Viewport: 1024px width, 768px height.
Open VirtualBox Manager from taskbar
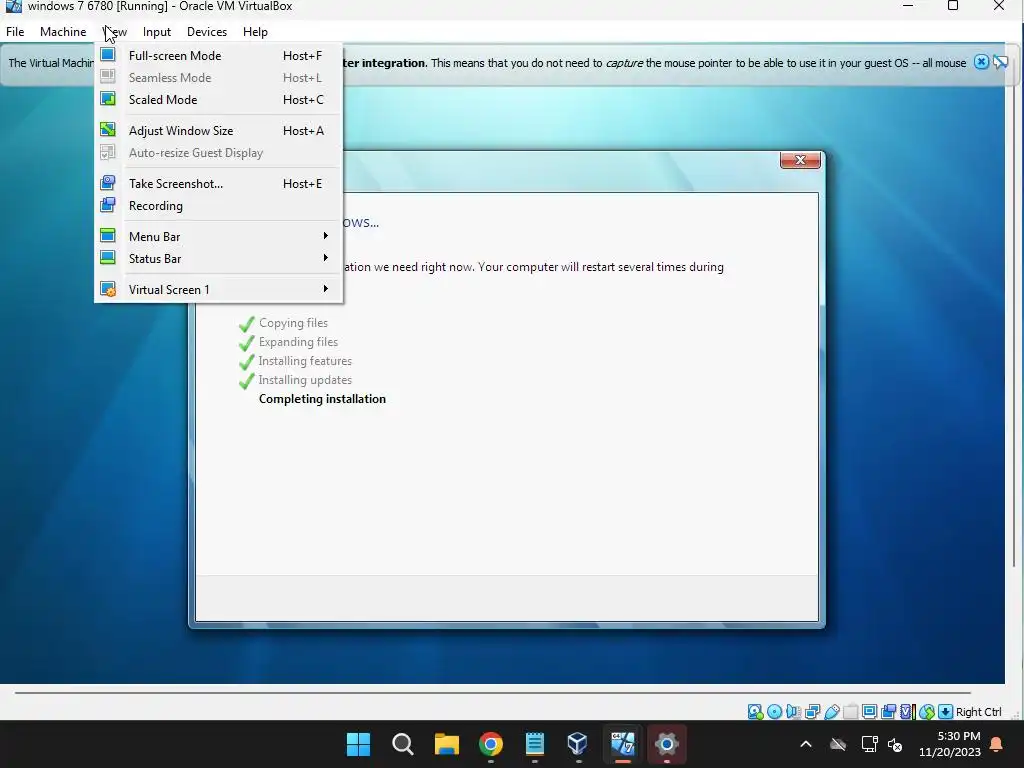pyautogui.click(x=578, y=744)
